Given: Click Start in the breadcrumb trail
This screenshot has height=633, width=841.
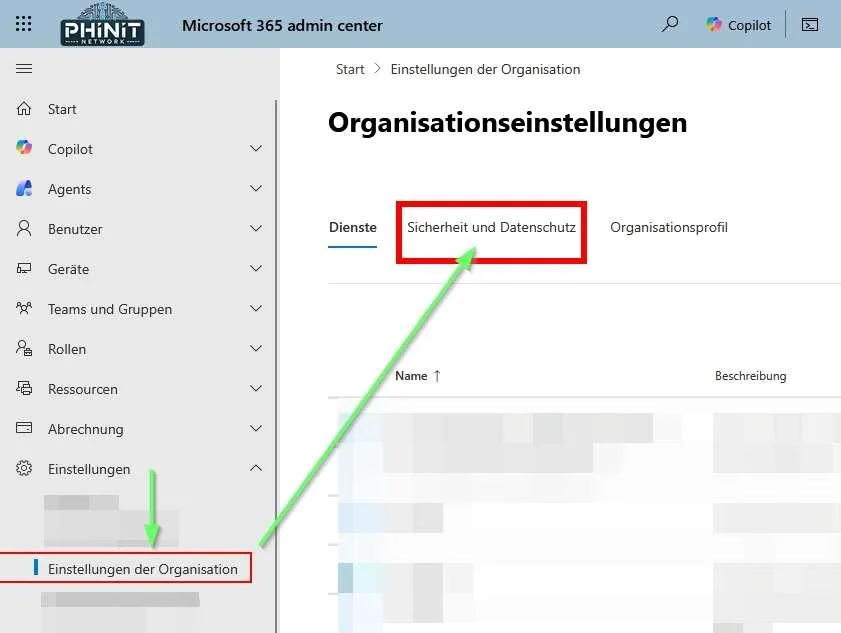Looking at the screenshot, I should pos(349,69).
